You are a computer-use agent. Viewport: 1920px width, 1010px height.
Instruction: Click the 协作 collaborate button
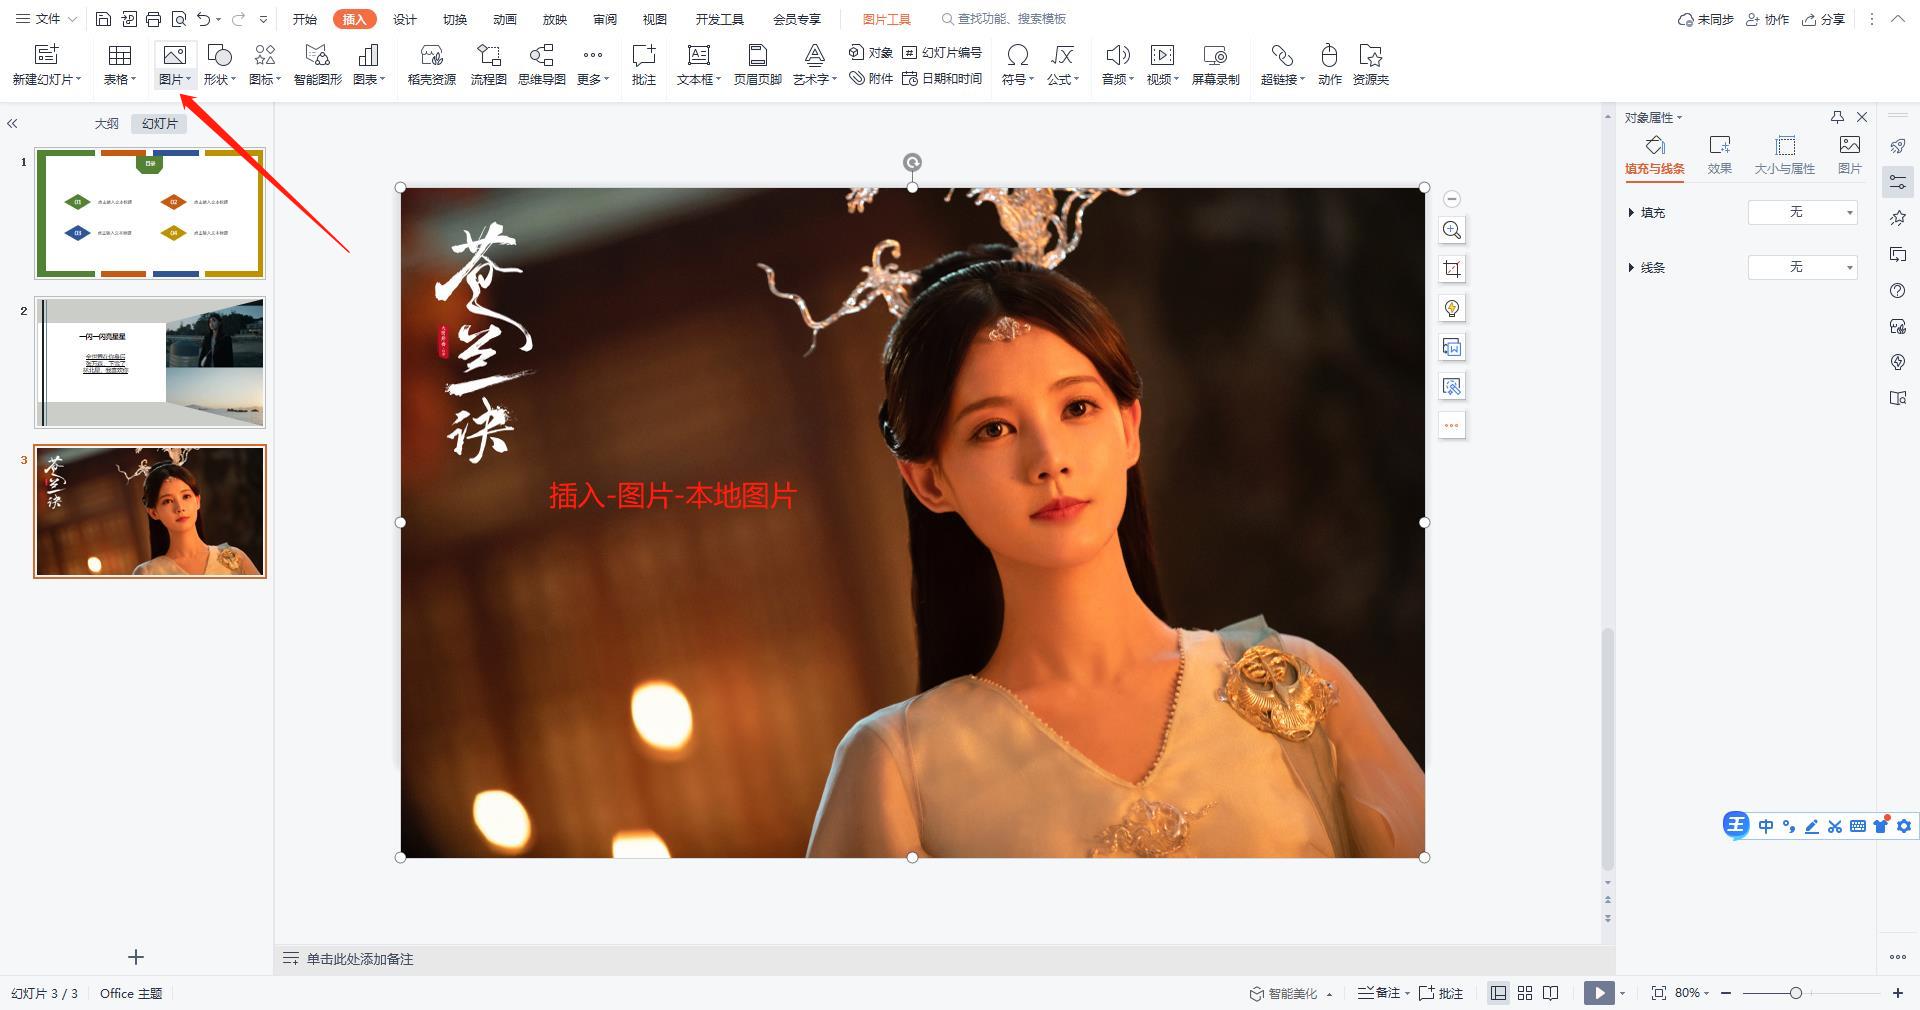pyautogui.click(x=1767, y=19)
